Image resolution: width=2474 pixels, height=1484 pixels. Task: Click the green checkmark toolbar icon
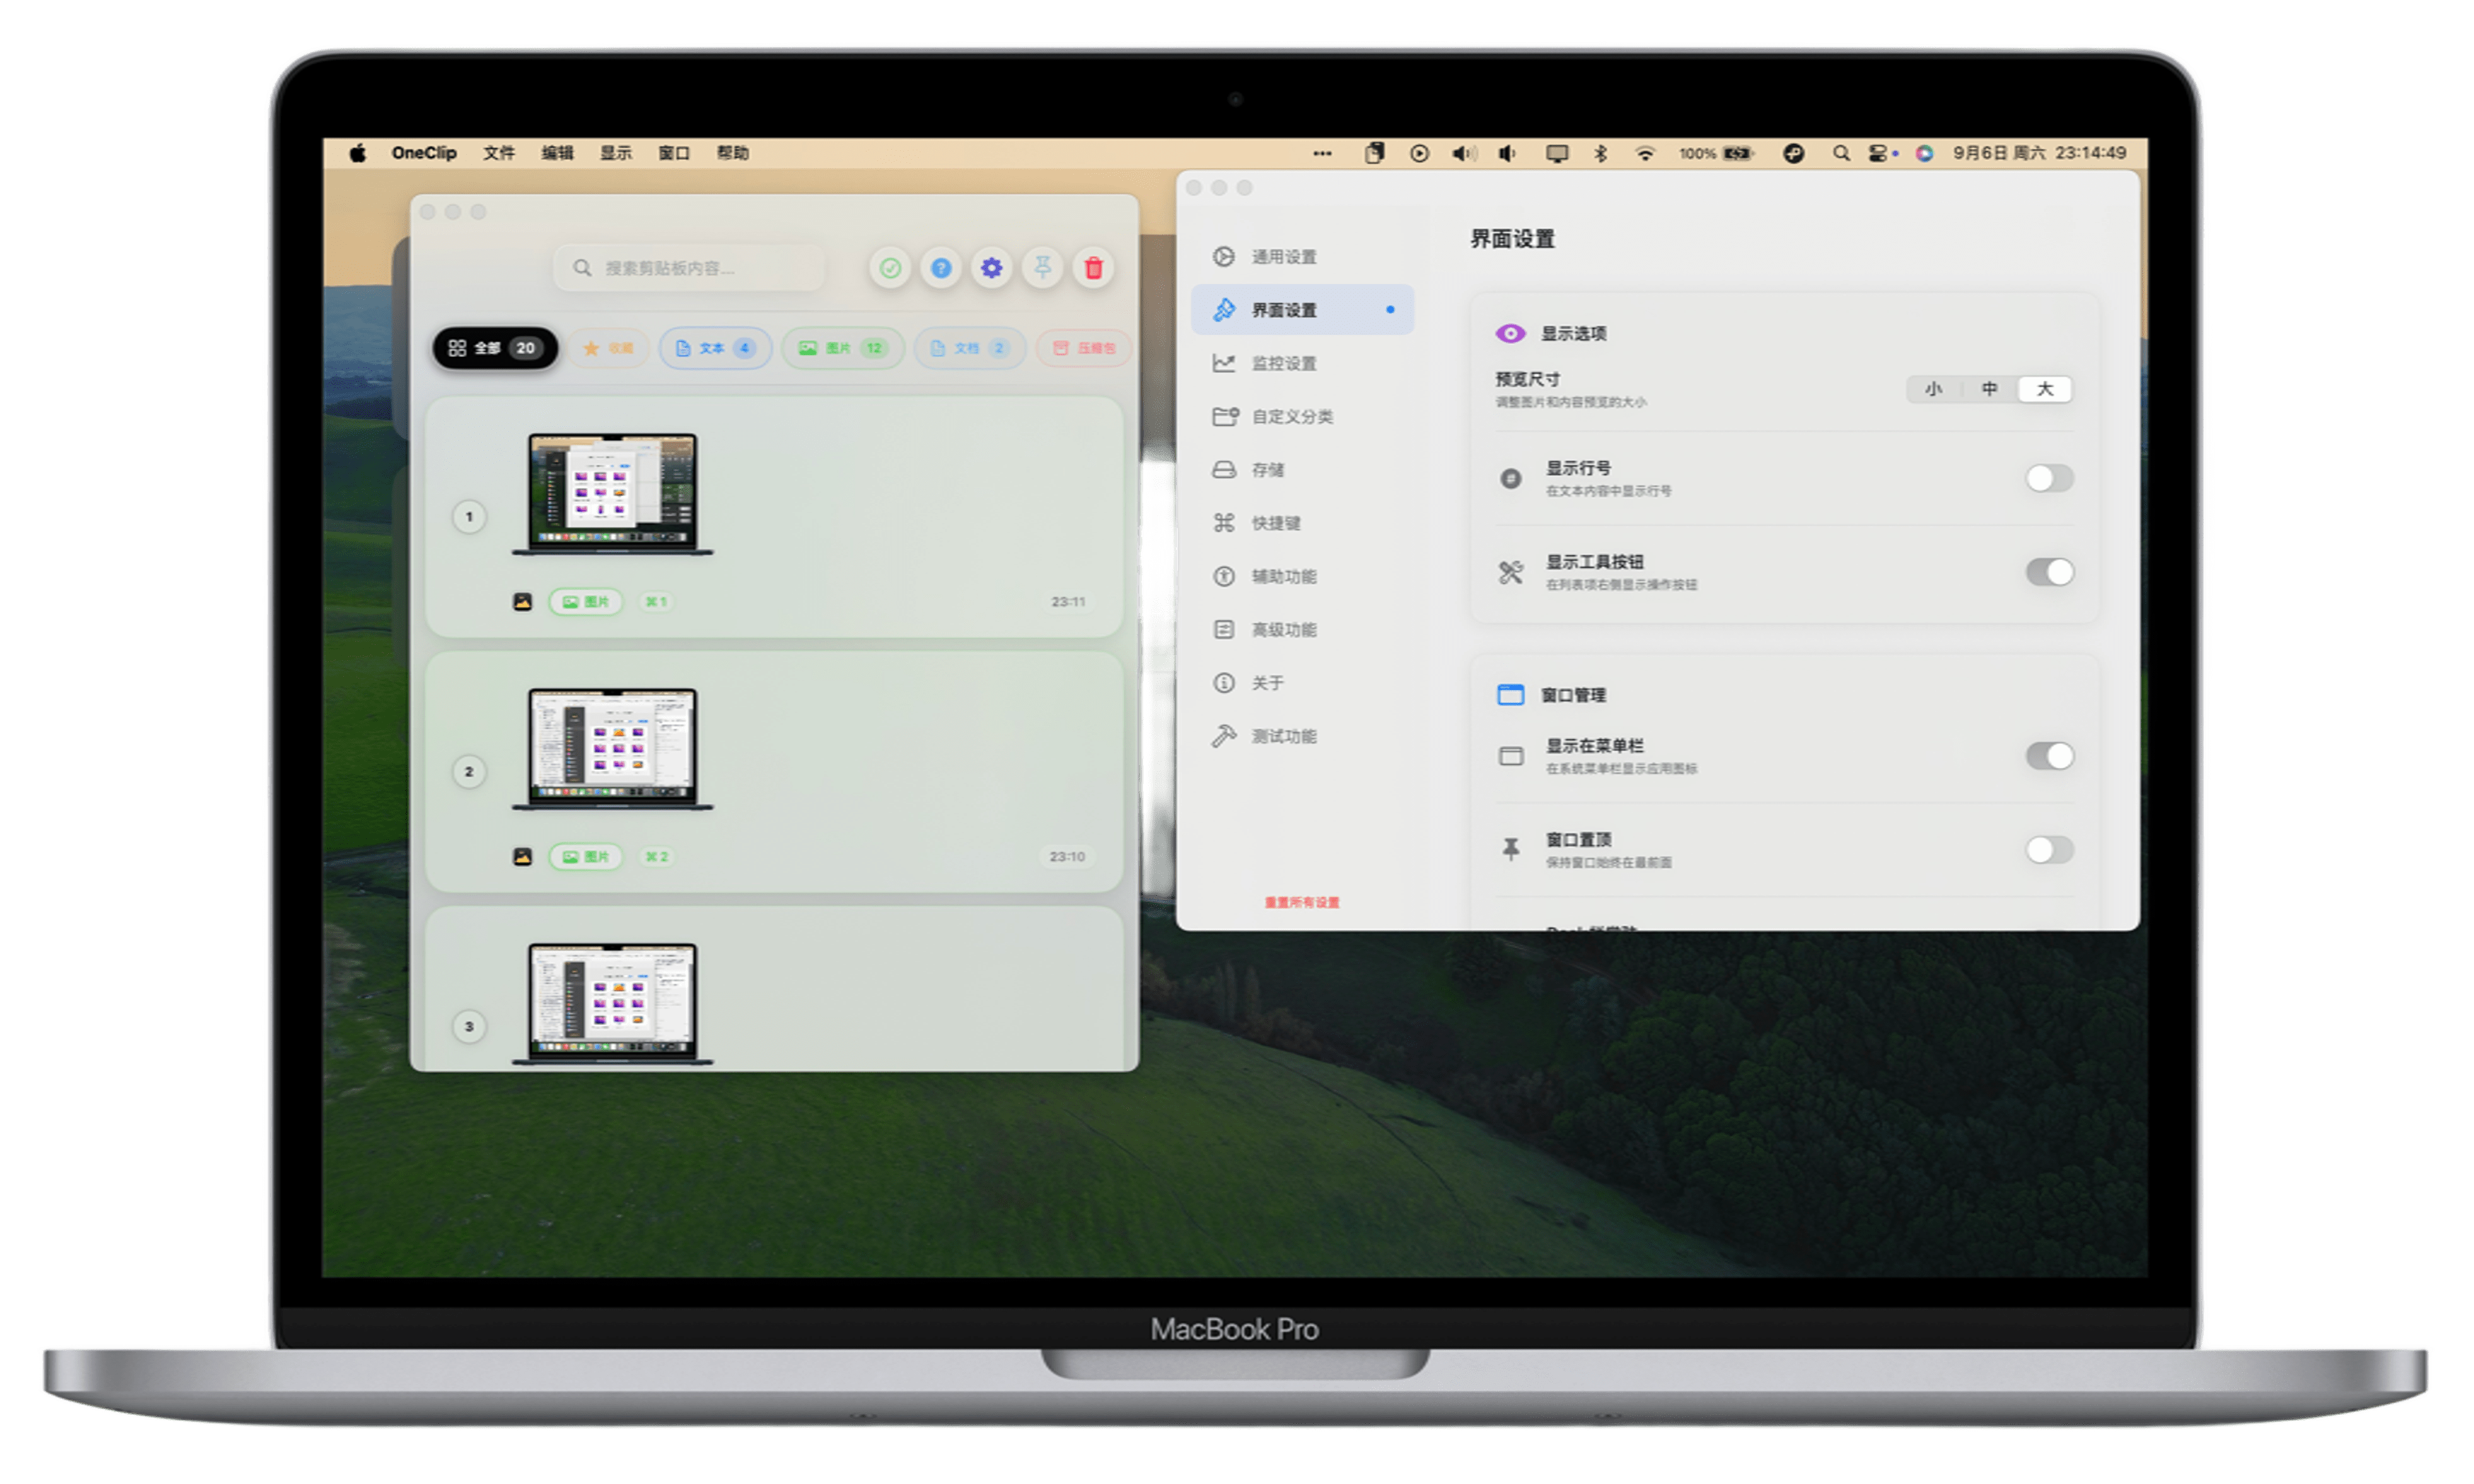[889, 268]
